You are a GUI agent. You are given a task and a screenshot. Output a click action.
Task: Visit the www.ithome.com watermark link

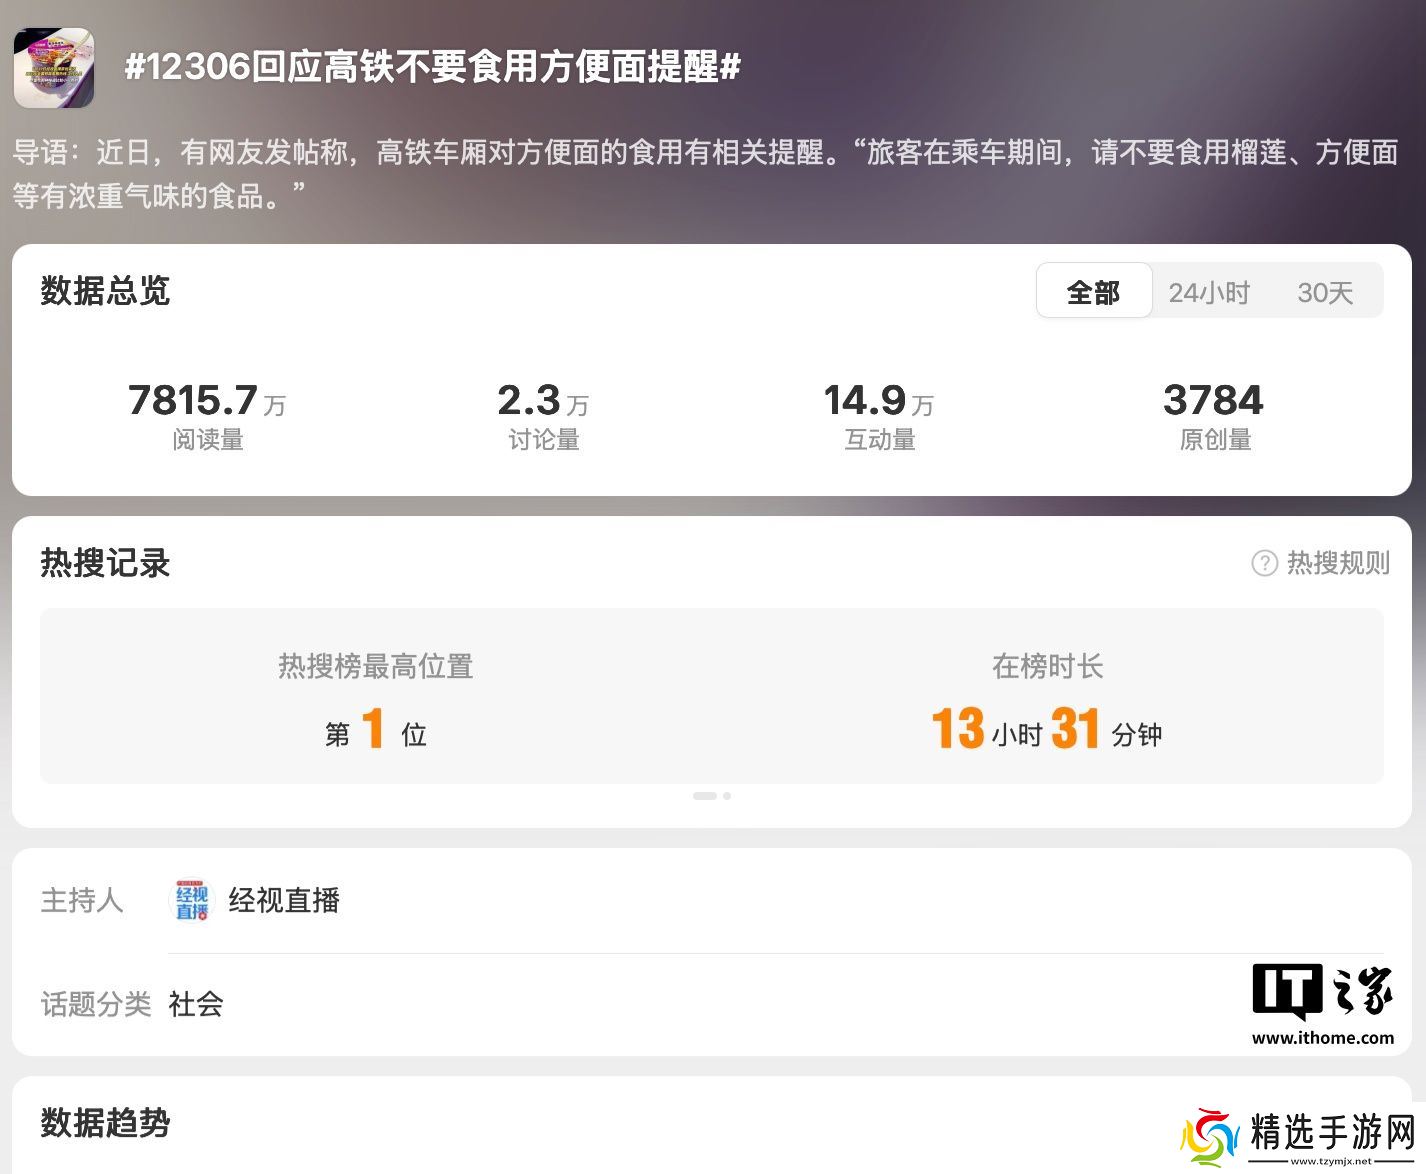(x=1322, y=1038)
